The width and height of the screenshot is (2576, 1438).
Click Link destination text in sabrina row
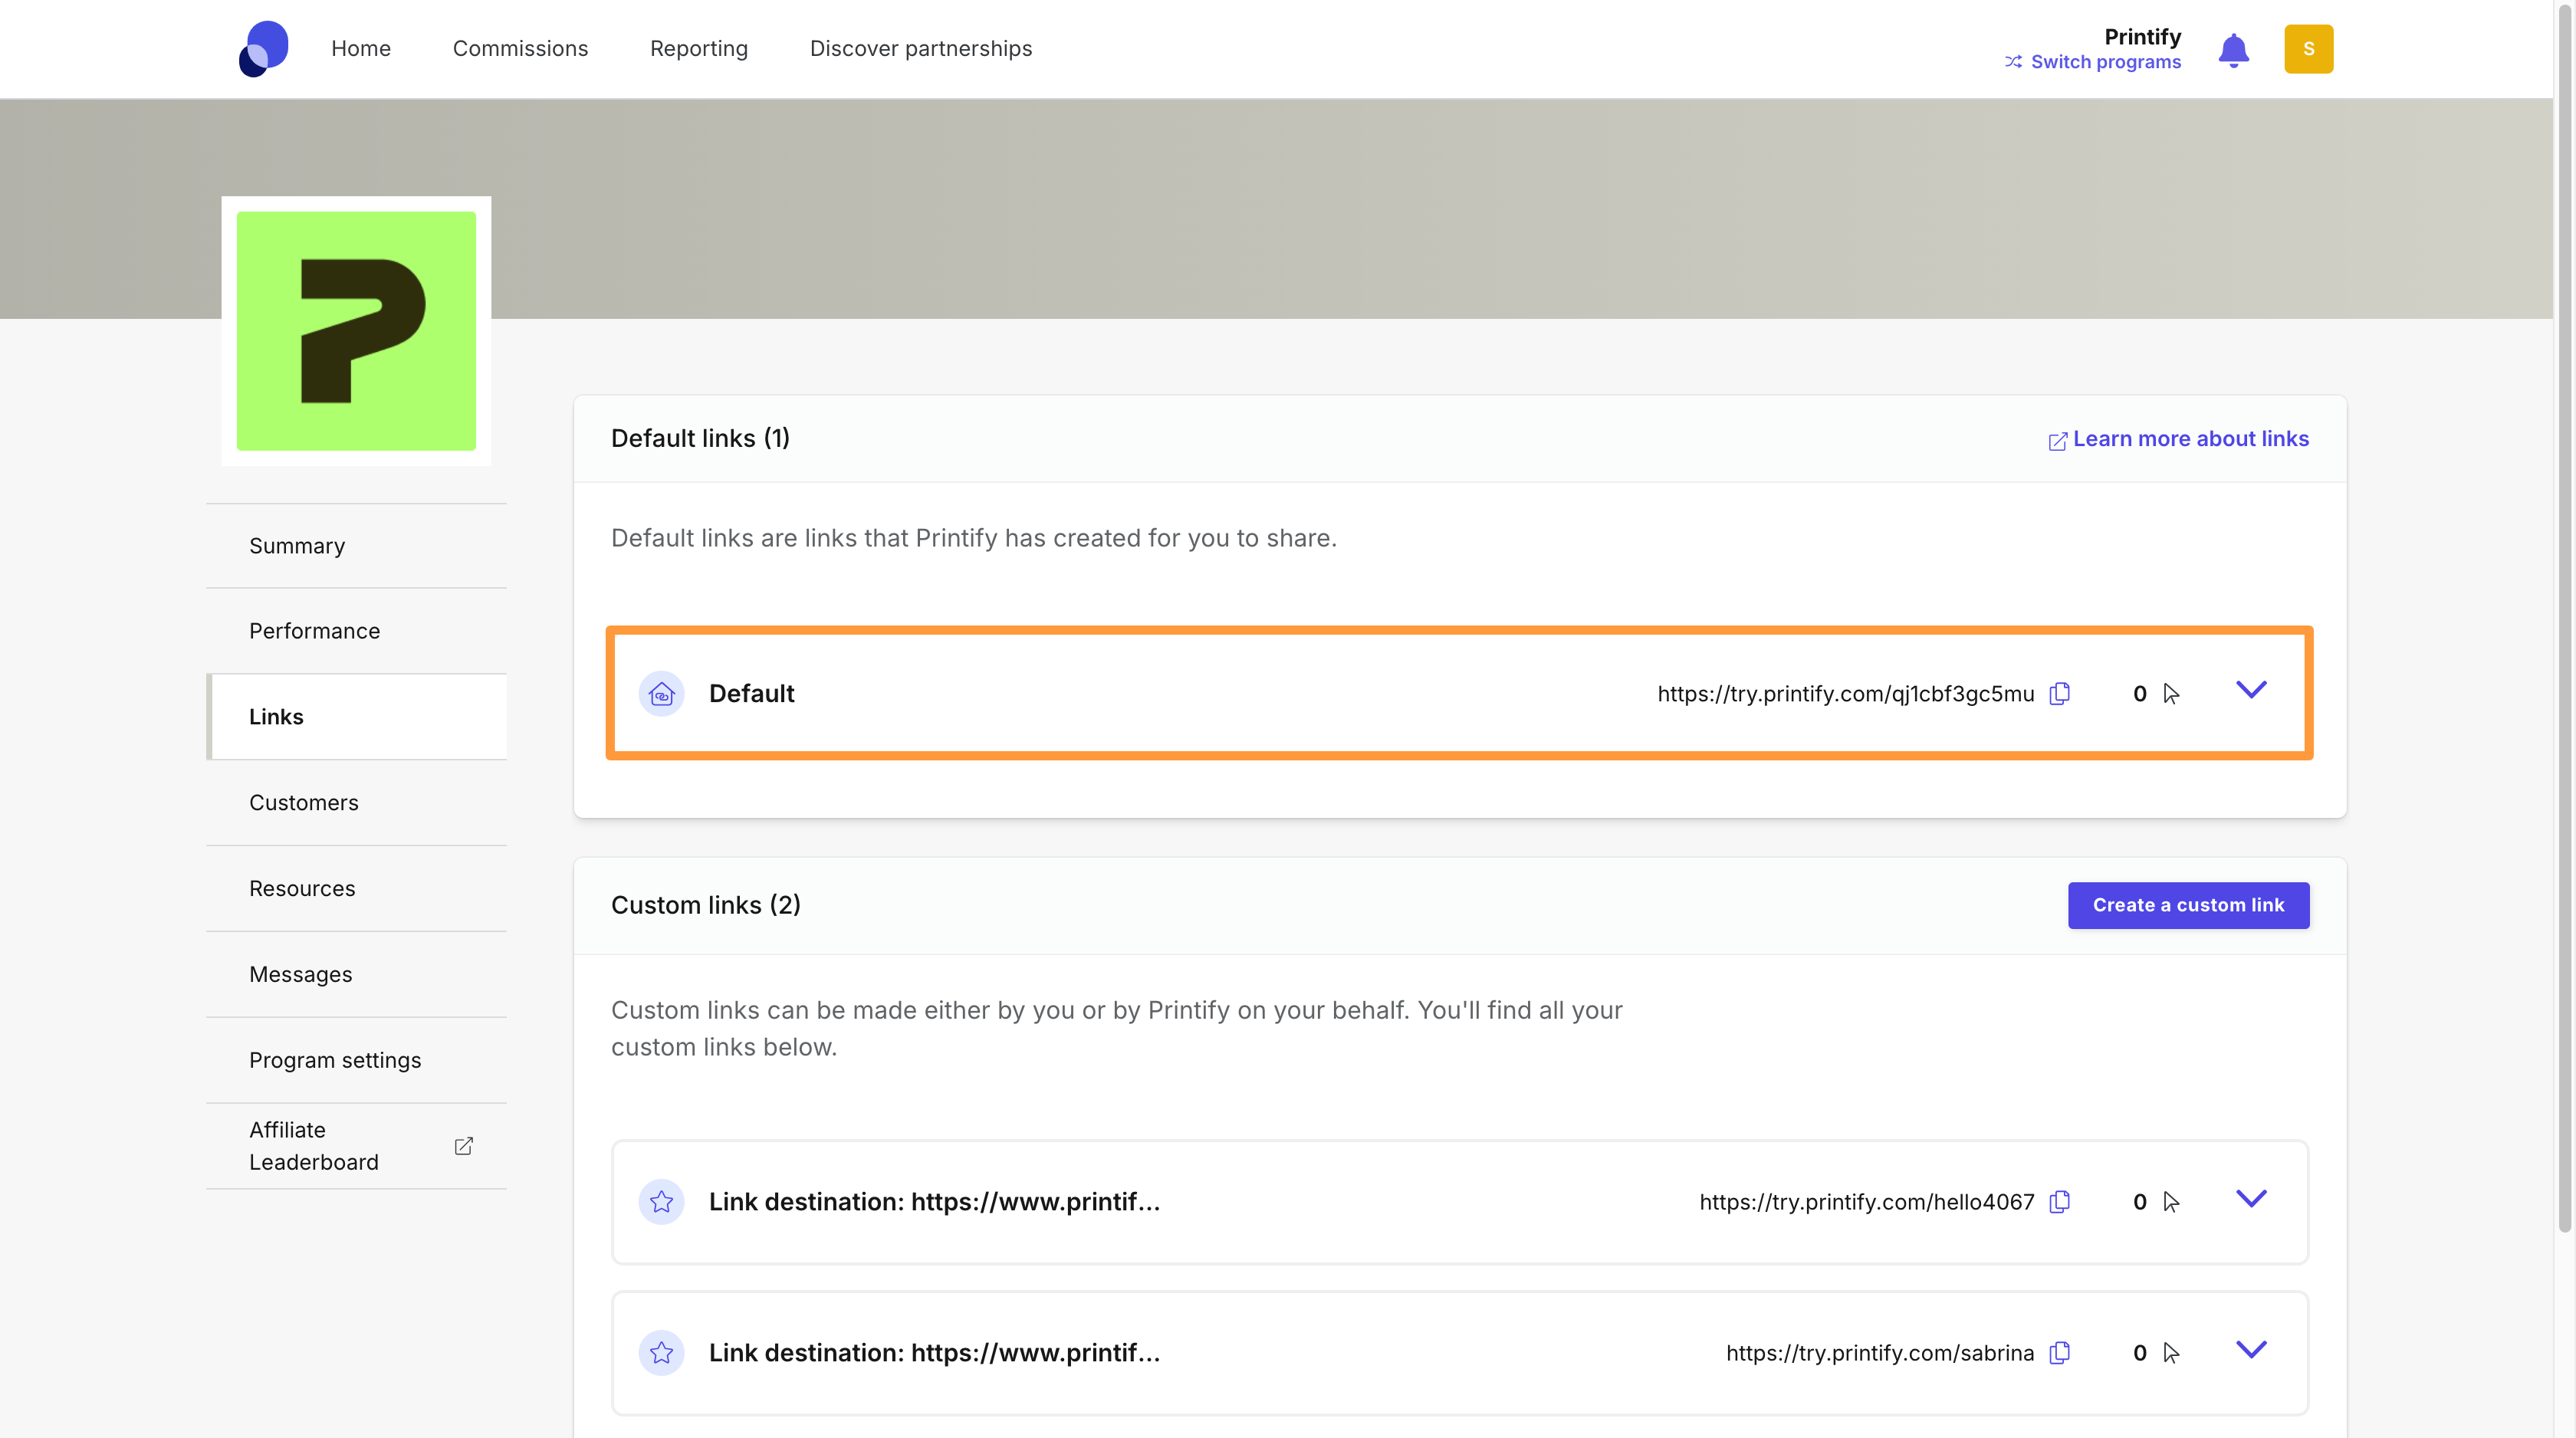[934, 1352]
